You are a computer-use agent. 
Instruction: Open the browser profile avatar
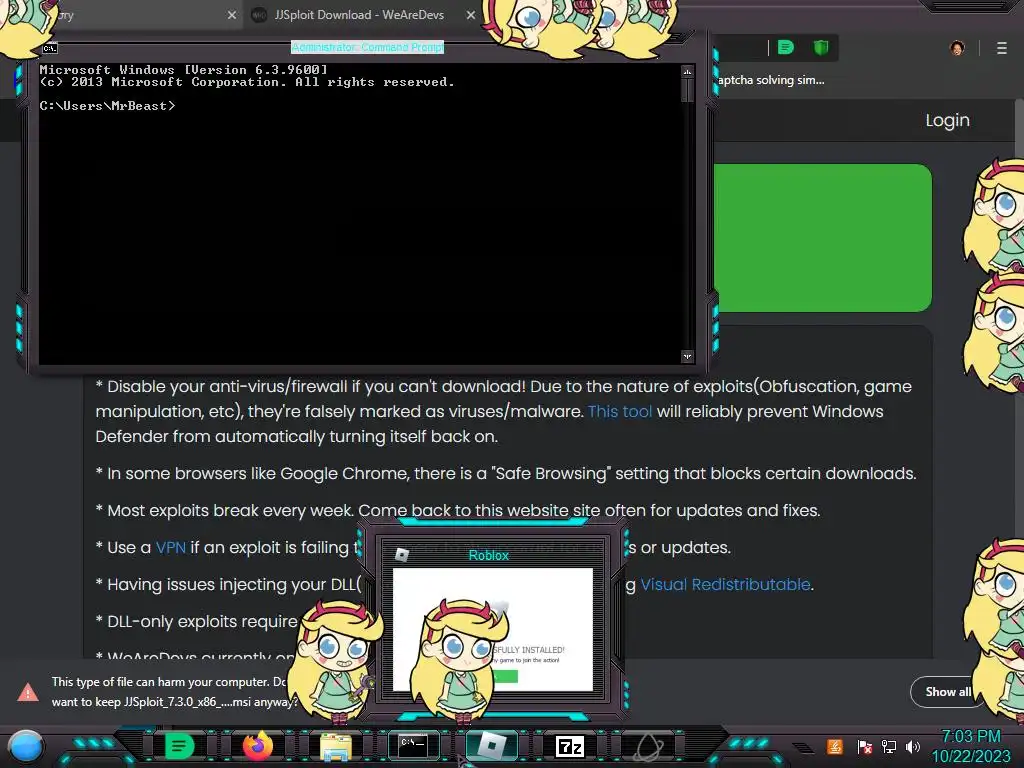point(957,48)
